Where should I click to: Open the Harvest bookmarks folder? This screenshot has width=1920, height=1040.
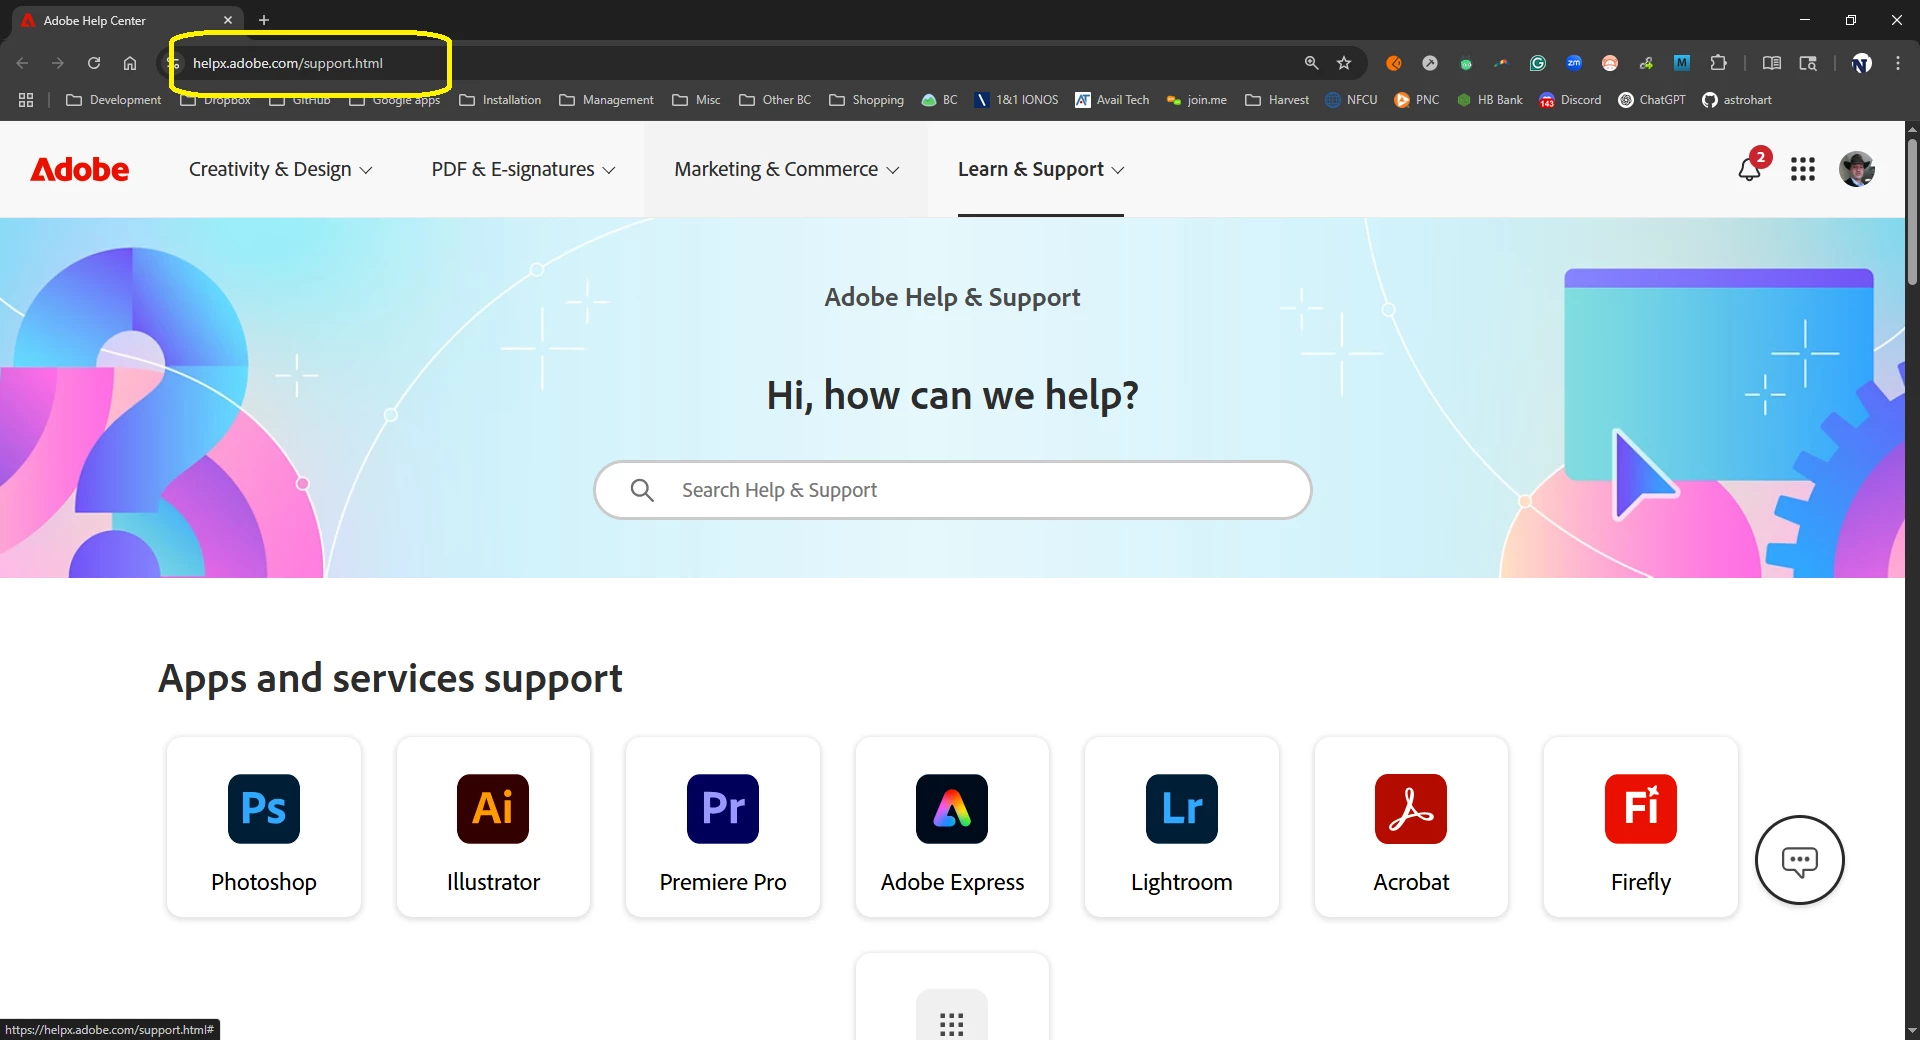pos(1277,100)
